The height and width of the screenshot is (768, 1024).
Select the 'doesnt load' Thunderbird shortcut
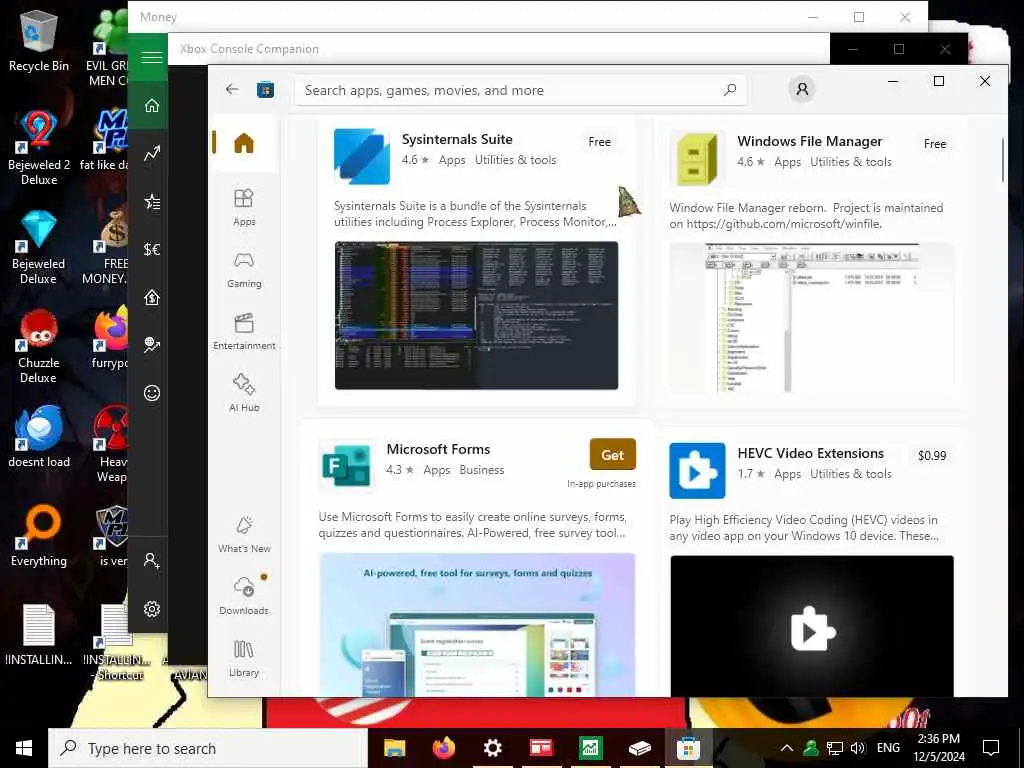pos(39,437)
